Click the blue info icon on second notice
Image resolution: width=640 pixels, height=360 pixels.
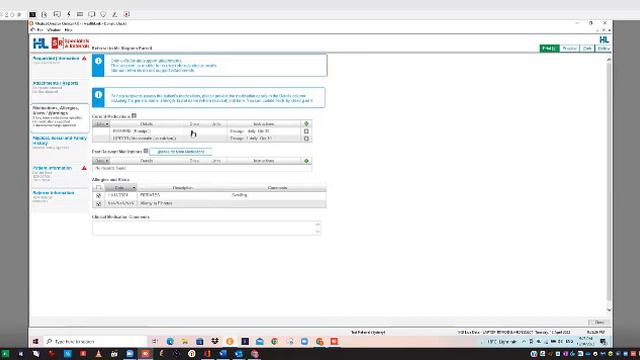point(98,95)
